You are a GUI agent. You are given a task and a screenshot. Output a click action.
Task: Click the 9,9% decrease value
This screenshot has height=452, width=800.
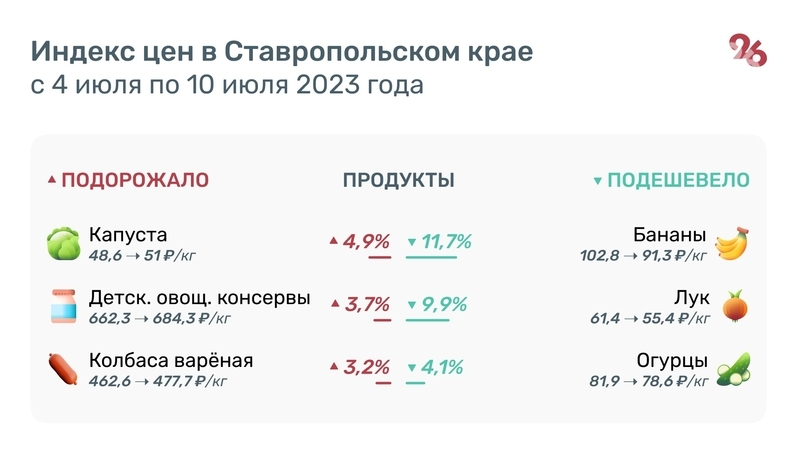tap(444, 304)
